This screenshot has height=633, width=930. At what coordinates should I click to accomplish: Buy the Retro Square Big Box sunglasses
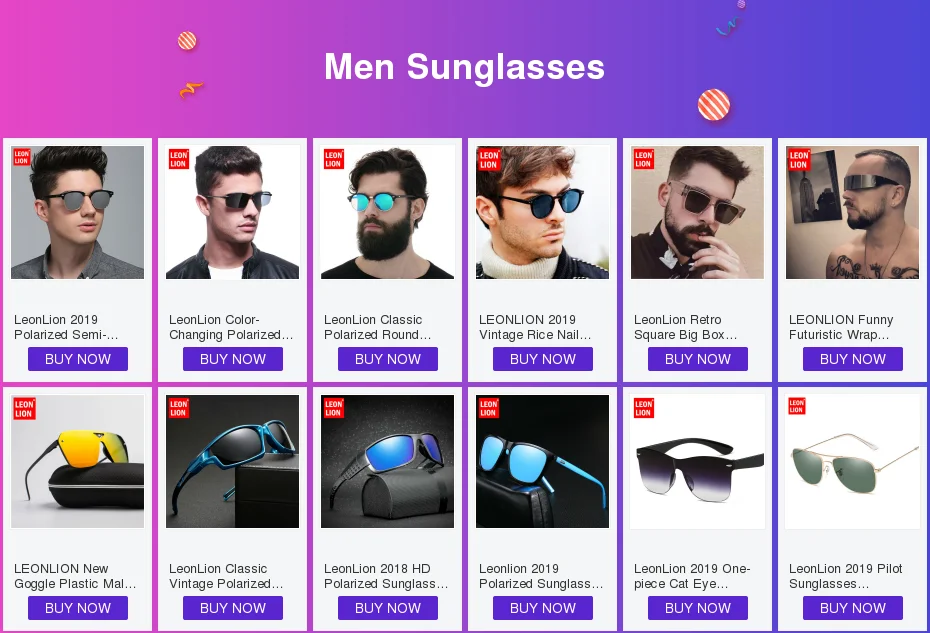coord(698,359)
